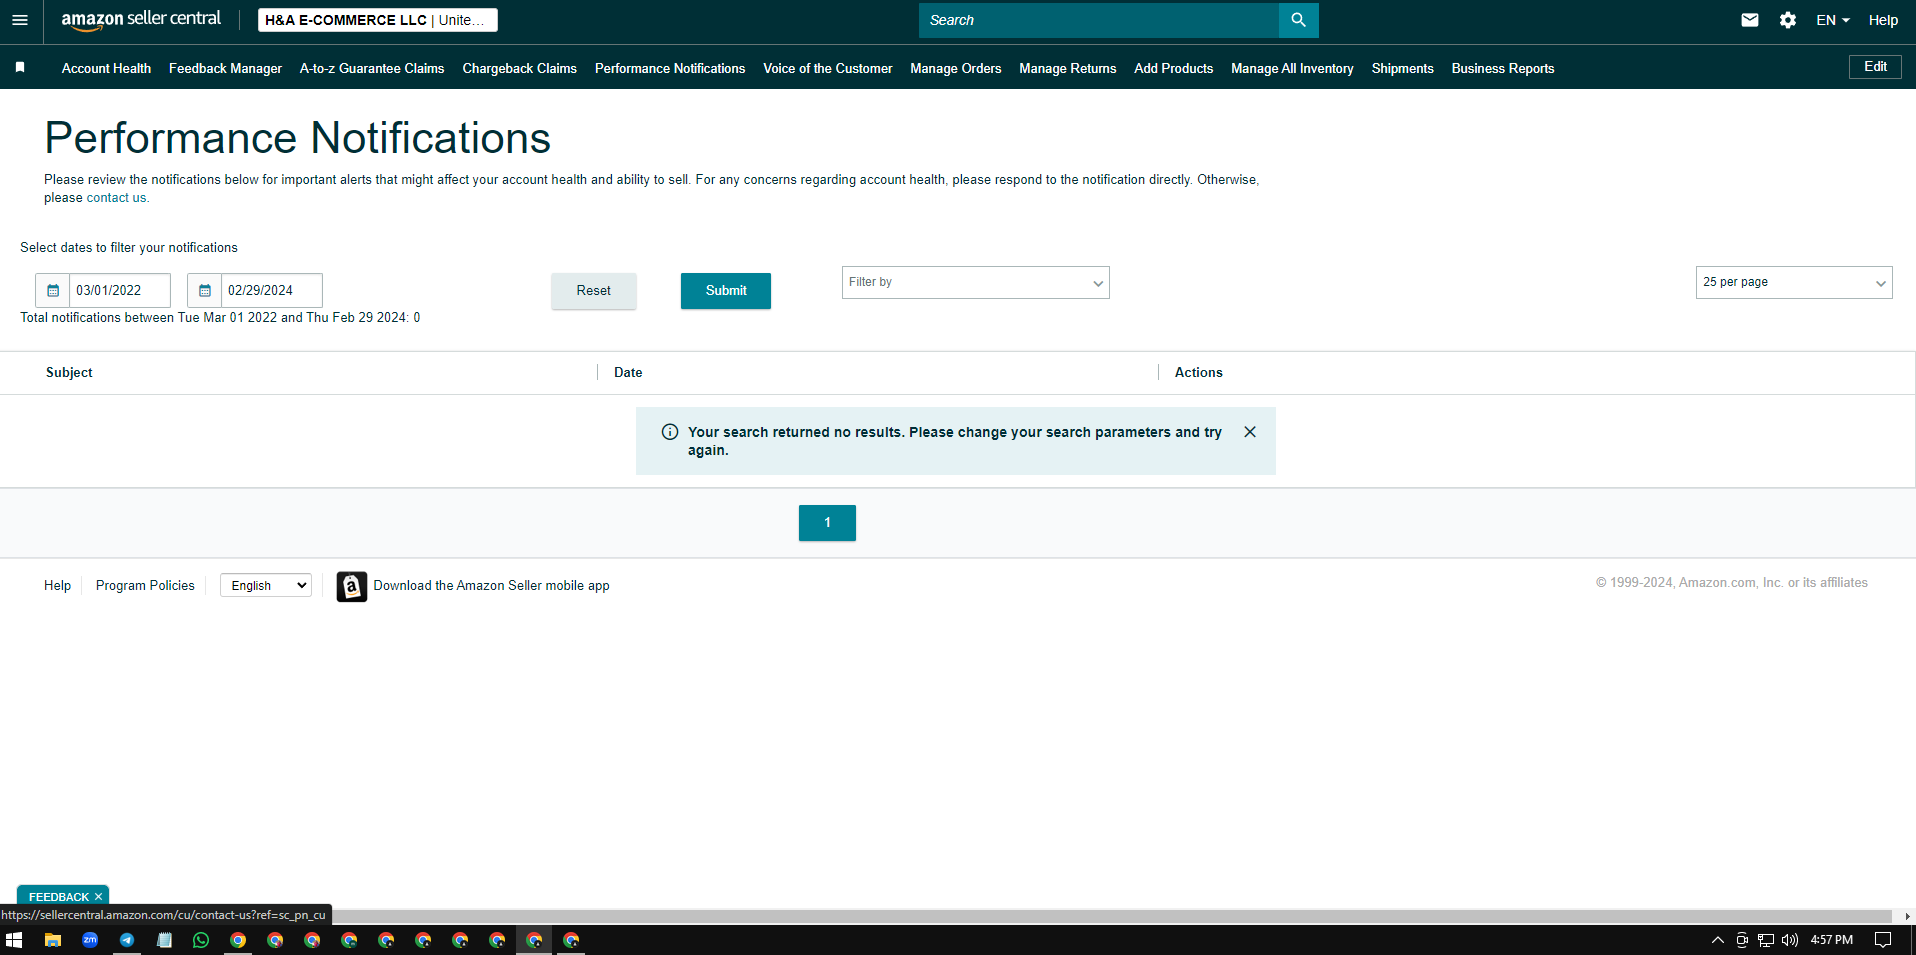This screenshot has width=1916, height=955.
Task: Click the Subject column header
Action: (69, 372)
